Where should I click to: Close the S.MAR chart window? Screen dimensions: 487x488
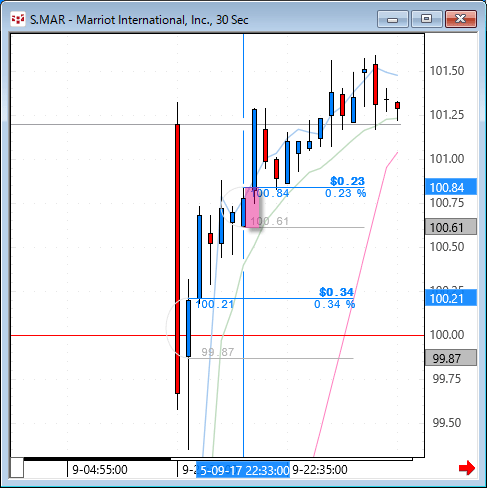[x=461, y=19]
